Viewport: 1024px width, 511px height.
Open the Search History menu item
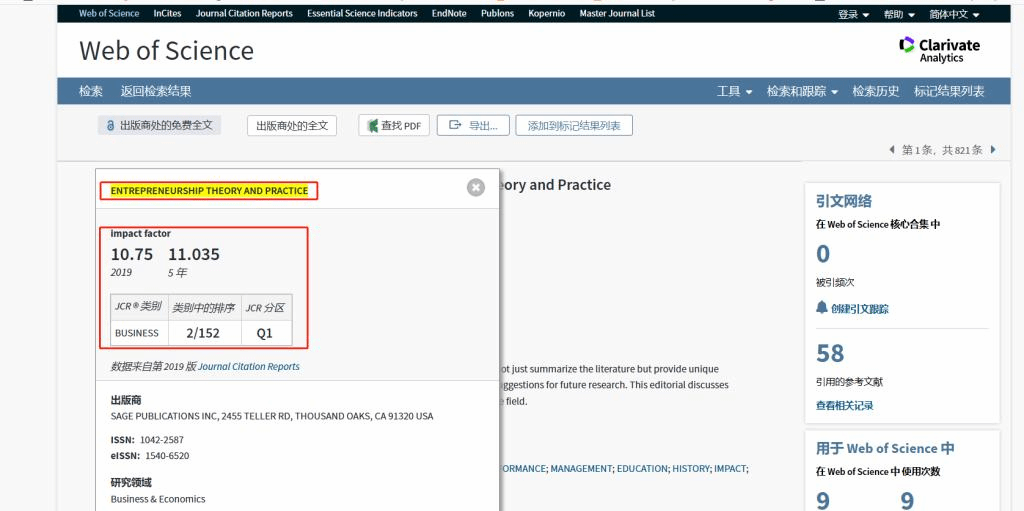pos(875,91)
